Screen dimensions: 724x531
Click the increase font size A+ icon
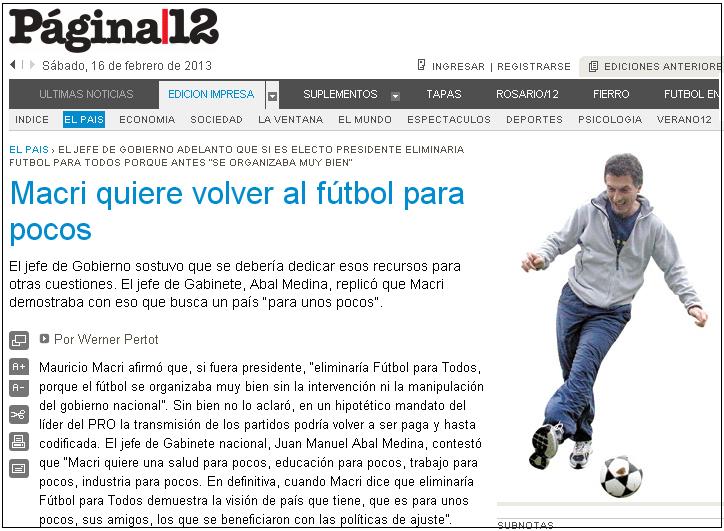[x=19, y=367]
